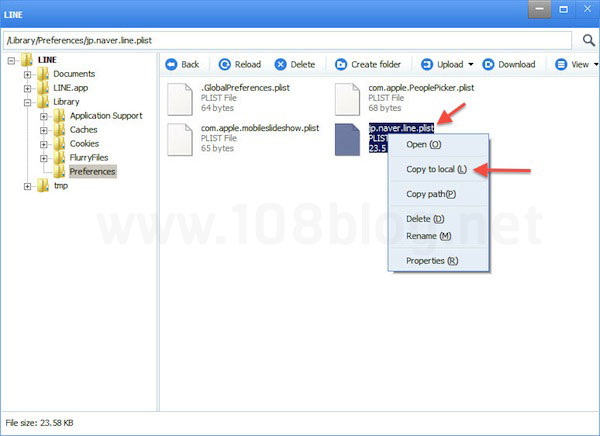
Task: Click the Delete X icon in toolbar
Action: coord(280,64)
